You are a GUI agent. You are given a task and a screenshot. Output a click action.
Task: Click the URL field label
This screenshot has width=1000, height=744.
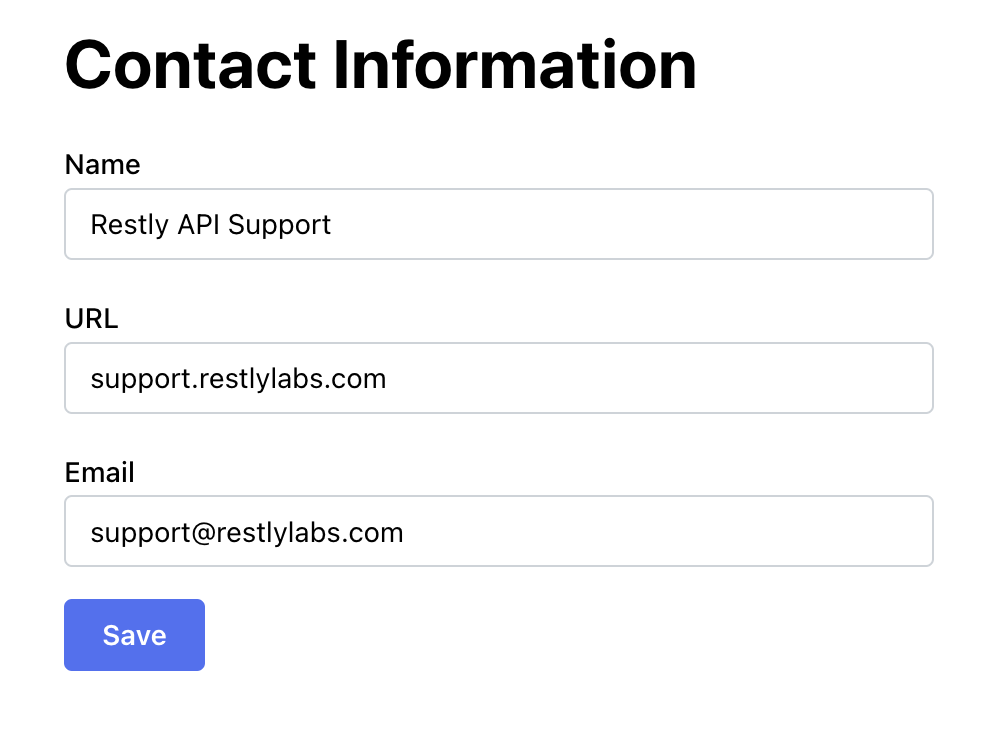click(91, 318)
